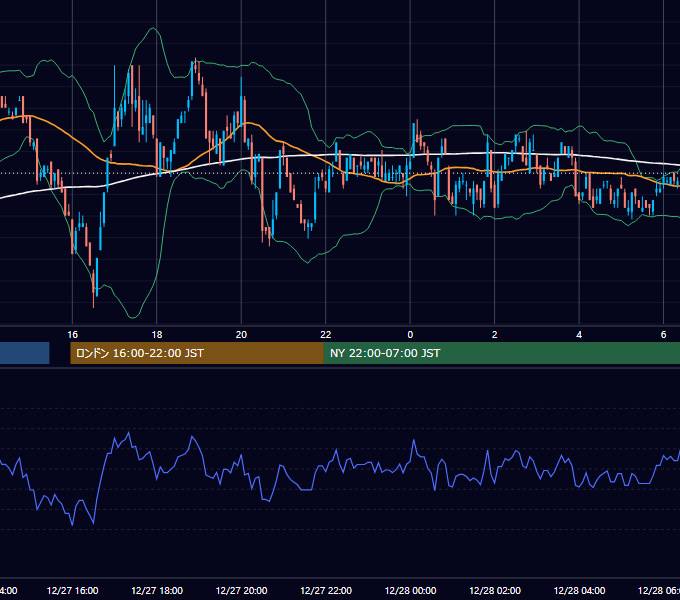Click the 12/28 00:00 time label
Screen dimensions: 680x600
click(x=410, y=590)
